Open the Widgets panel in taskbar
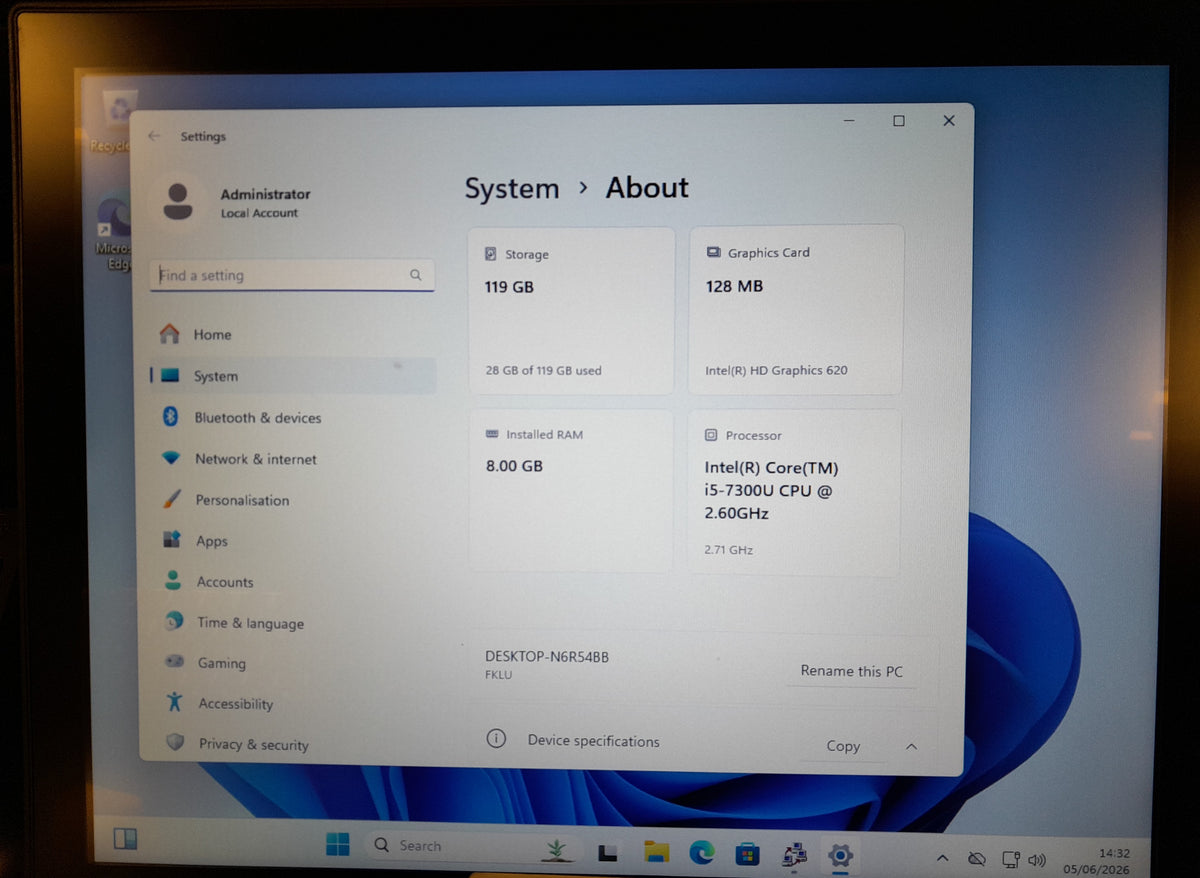1200x878 pixels. click(x=125, y=838)
